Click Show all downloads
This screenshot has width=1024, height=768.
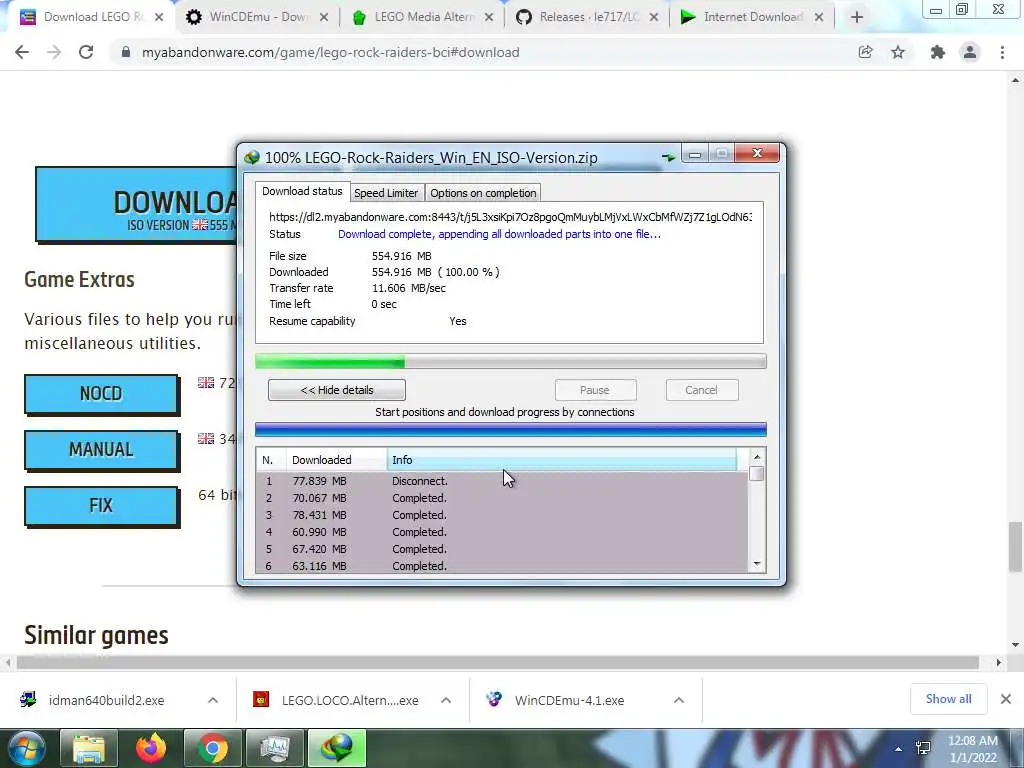948,699
